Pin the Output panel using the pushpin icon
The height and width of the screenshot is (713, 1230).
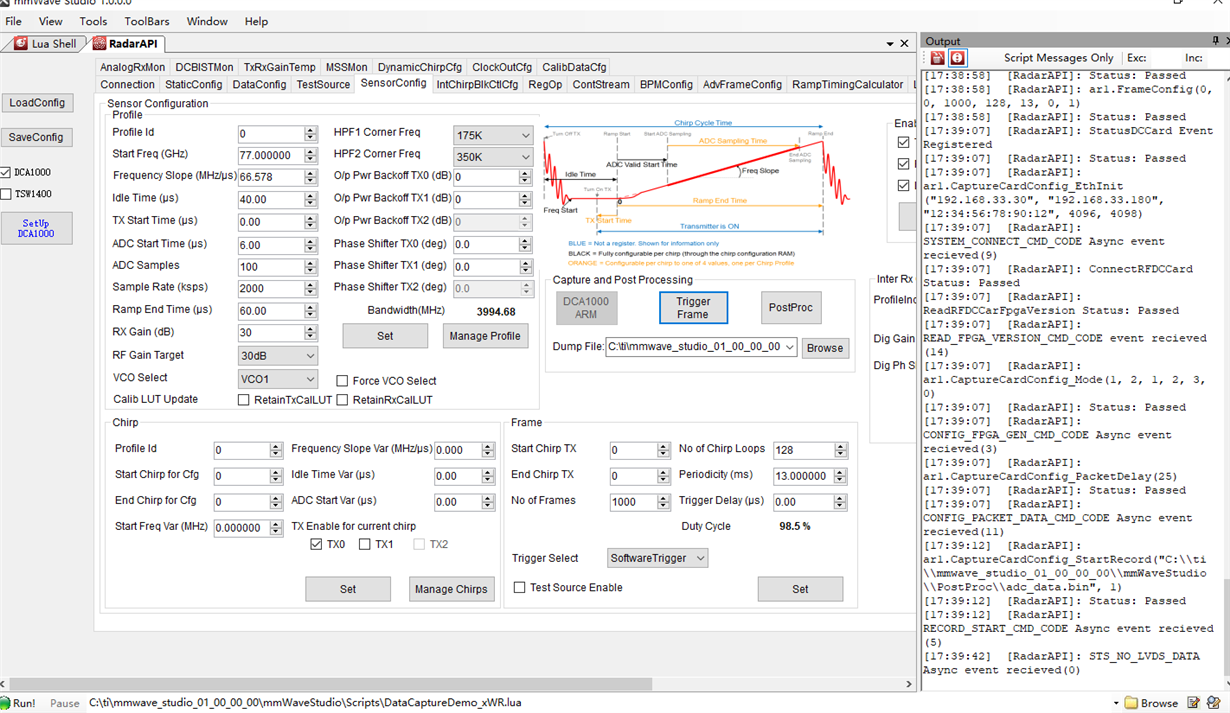pyautogui.click(x=1217, y=41)
